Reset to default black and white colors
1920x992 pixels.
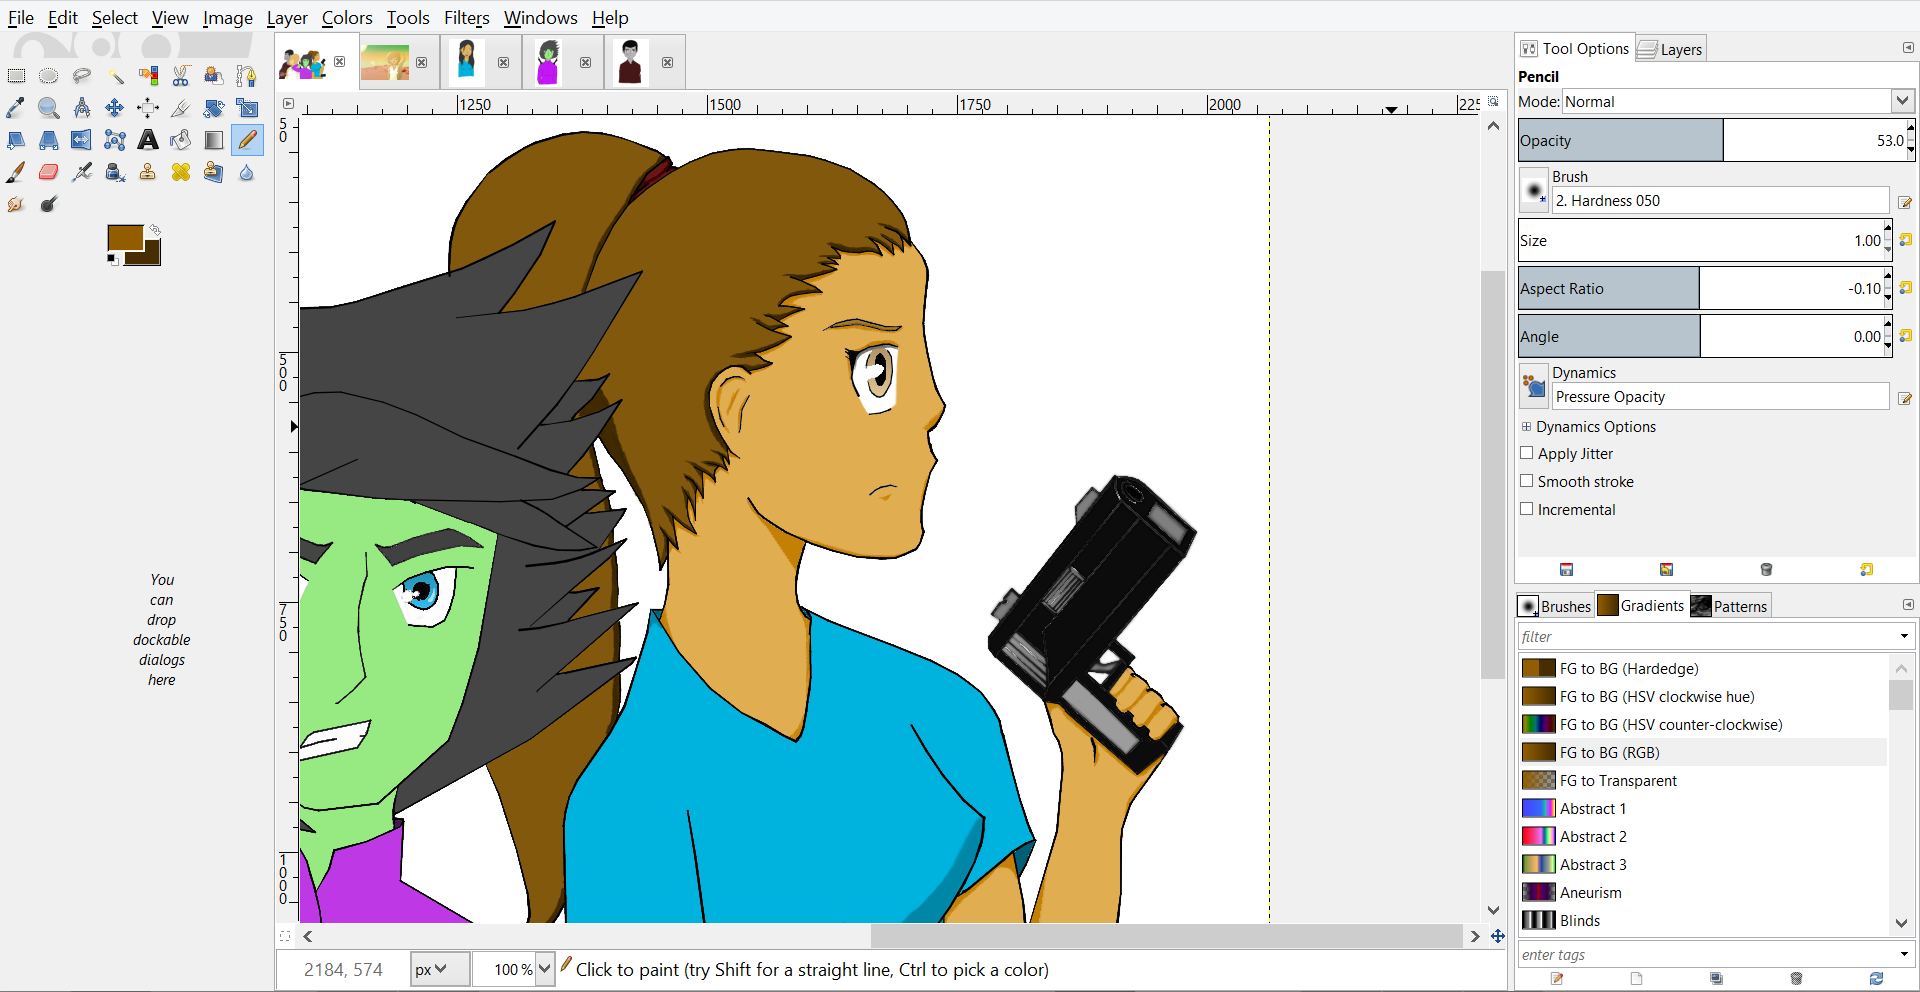112,260
